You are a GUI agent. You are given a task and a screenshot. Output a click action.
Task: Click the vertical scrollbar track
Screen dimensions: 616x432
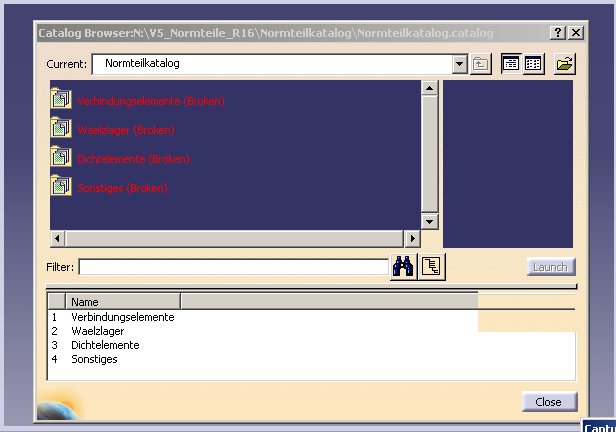[x=429, y=155]
